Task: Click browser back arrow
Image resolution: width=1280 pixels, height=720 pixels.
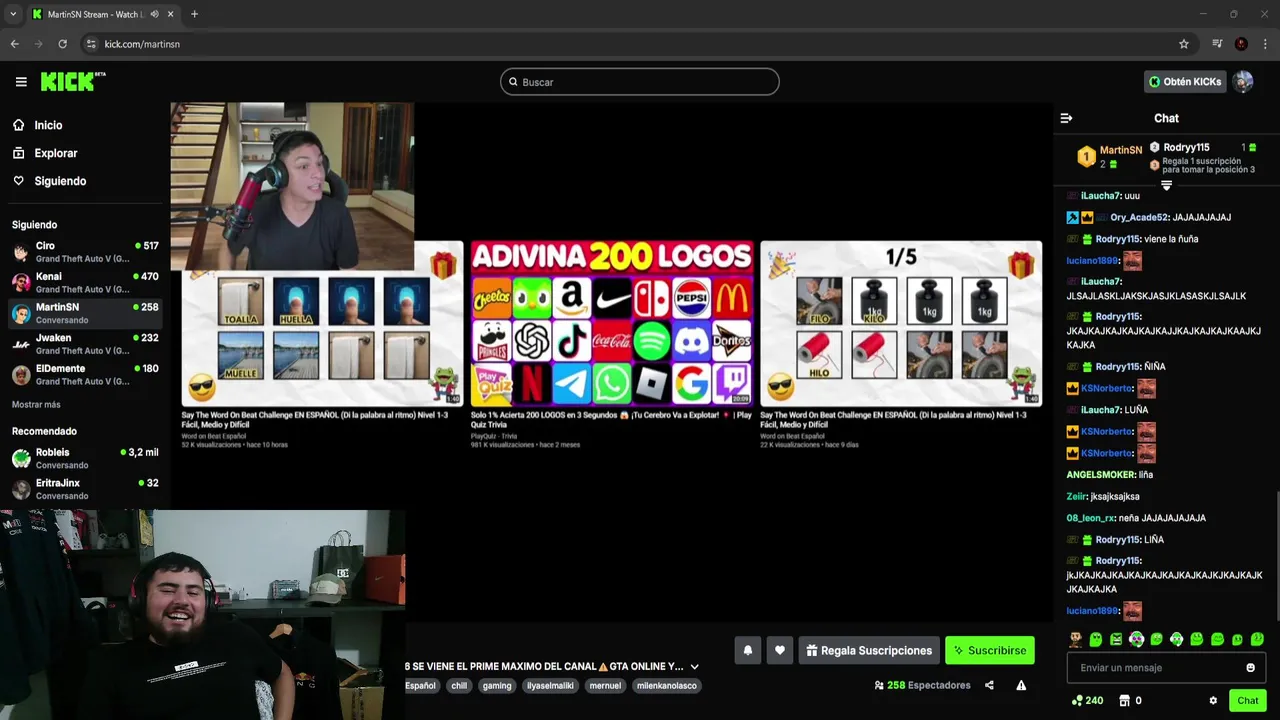Action: coord(15,44)
